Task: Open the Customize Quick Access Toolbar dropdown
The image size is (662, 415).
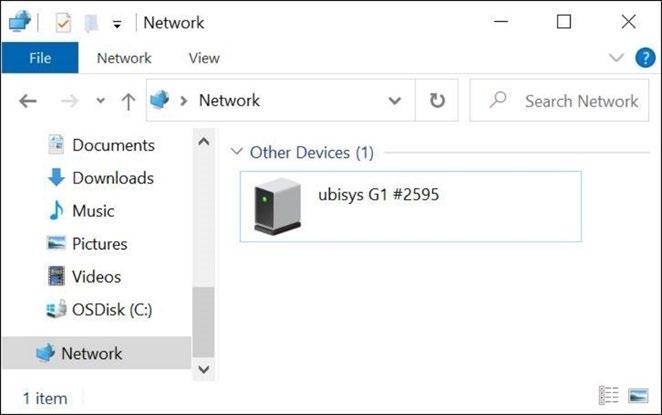Action: (117, 24)
